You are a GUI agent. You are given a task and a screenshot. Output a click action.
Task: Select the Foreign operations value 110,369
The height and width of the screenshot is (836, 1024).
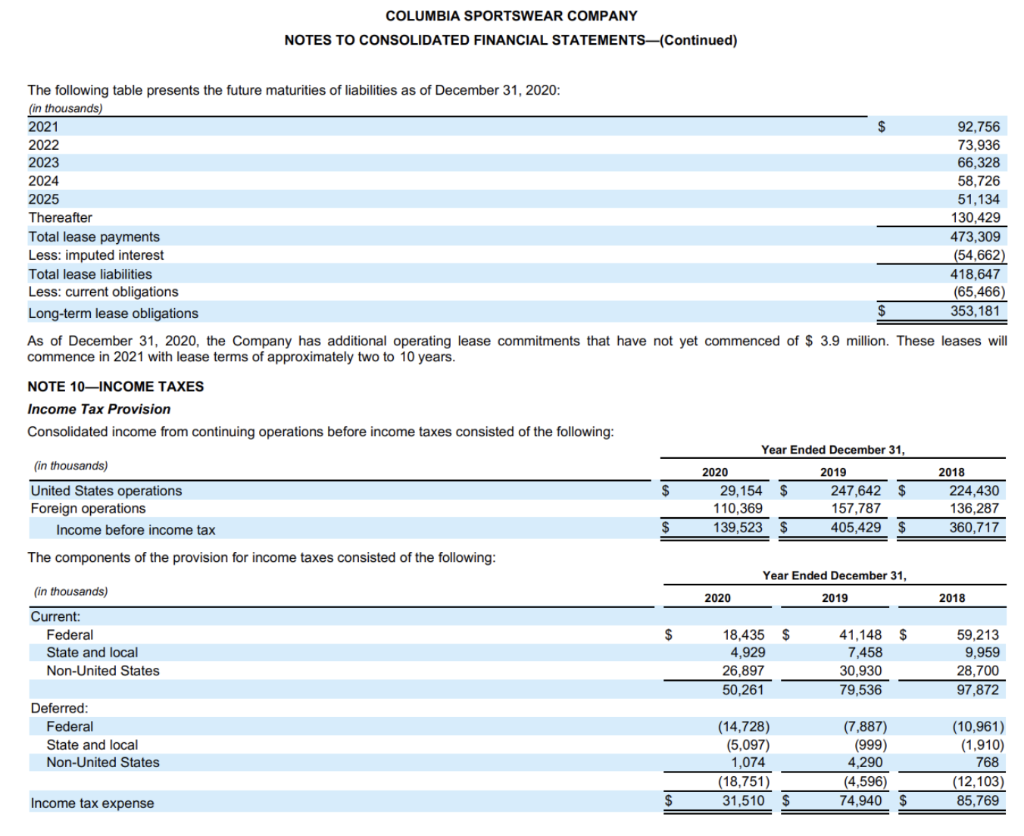(x=740, y=509)
